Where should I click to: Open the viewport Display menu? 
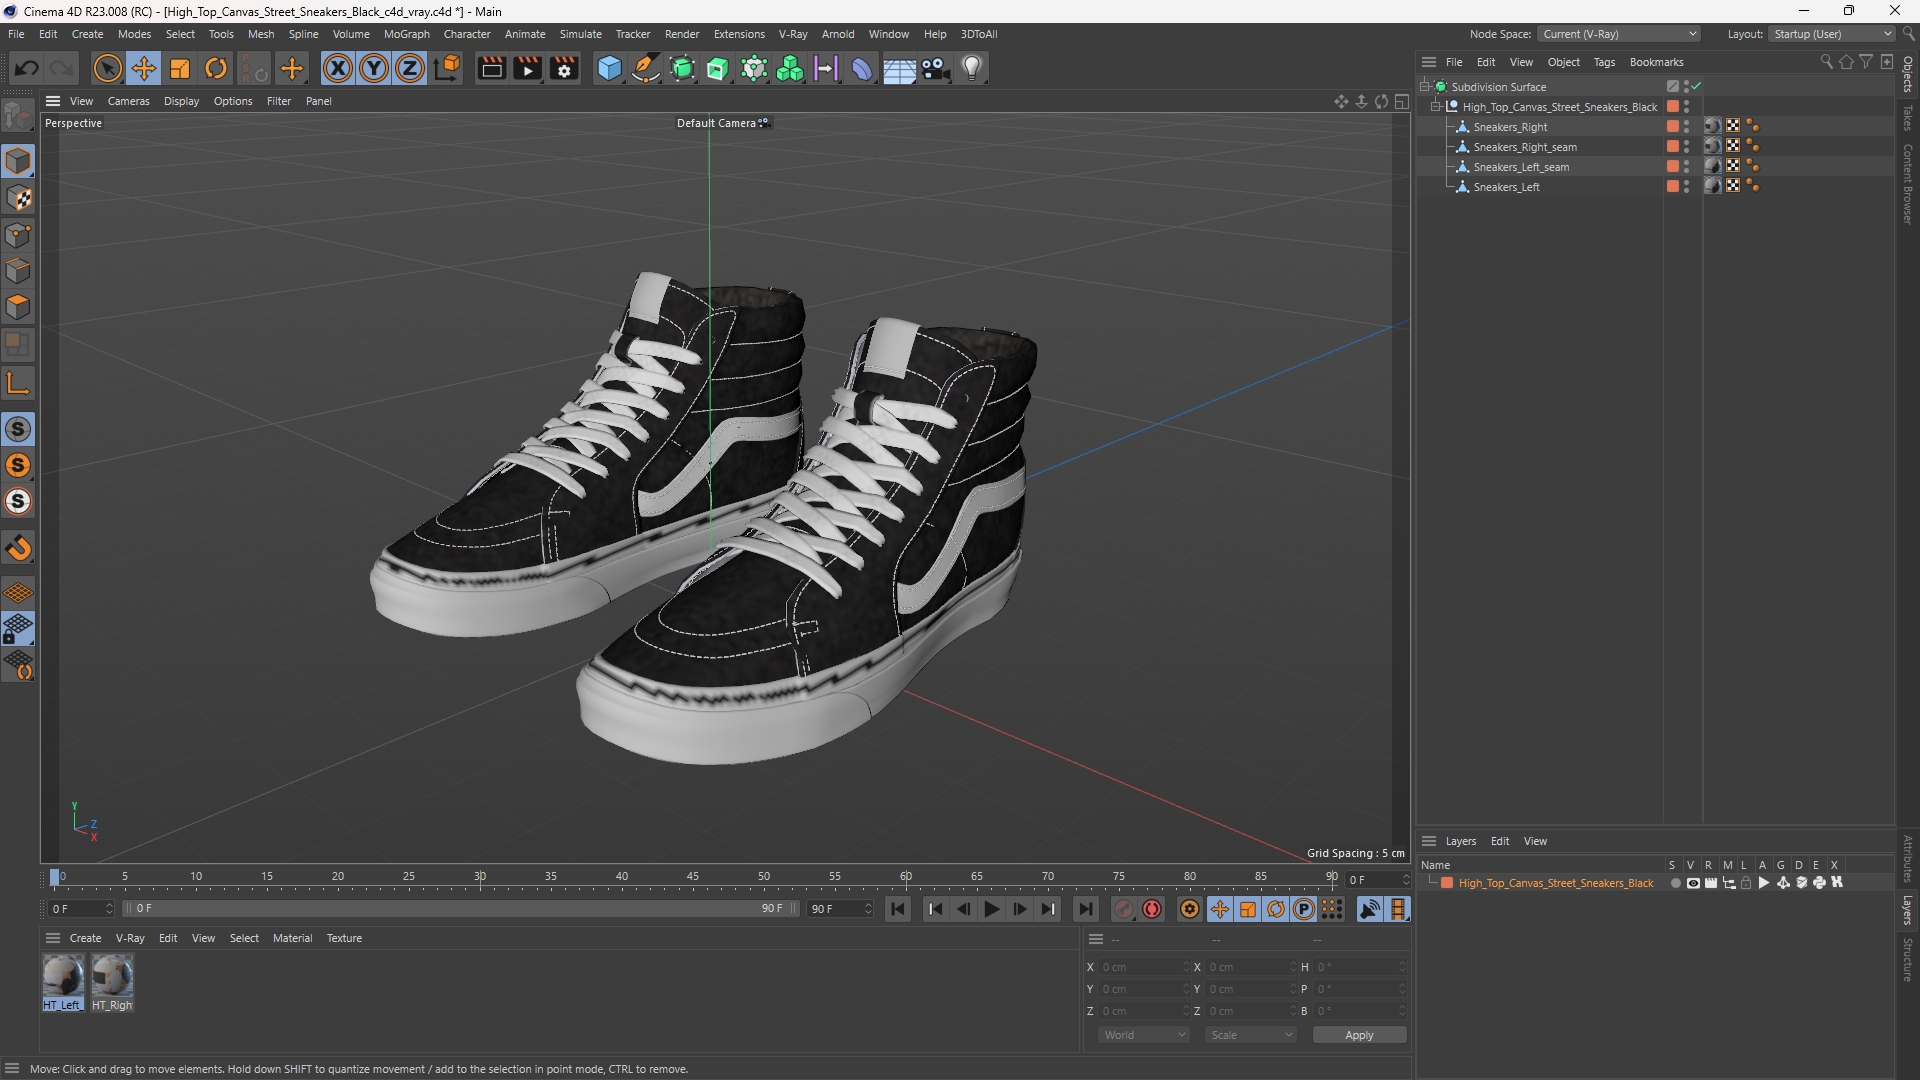pos(181,101)
